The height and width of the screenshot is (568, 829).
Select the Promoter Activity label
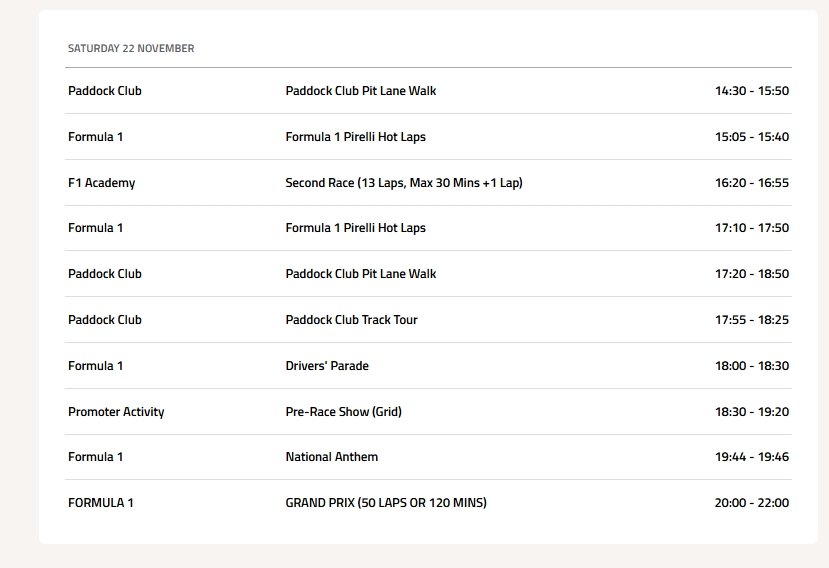pyautogui.click(x=116, y=412)
